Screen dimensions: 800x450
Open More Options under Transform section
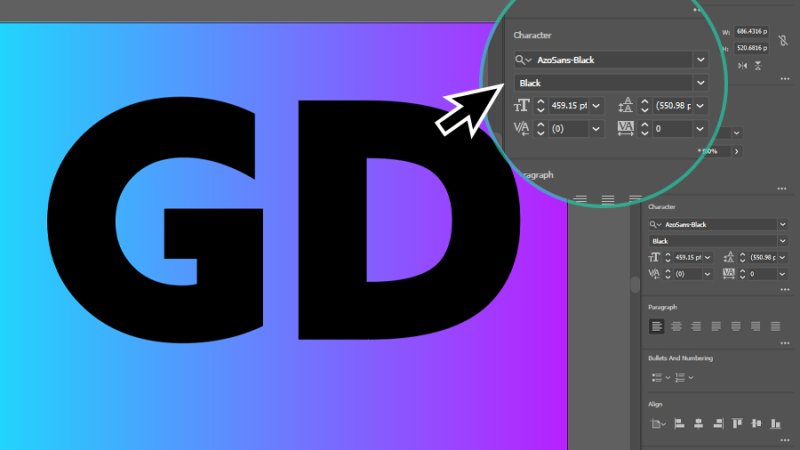point(785,79)
